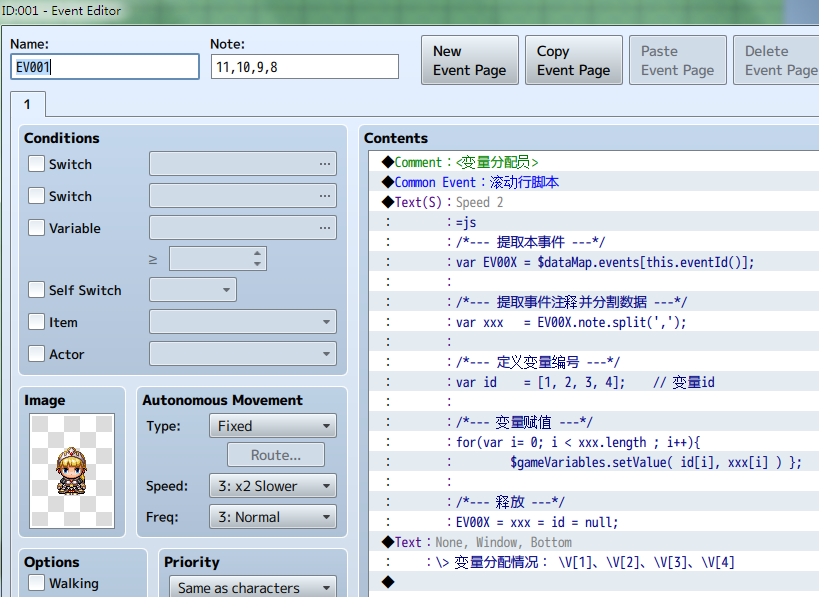The width and height of the screenshot is (819, 597).
Task: Open Priority dropdown showing Same as characters
Action: [253, 587]
